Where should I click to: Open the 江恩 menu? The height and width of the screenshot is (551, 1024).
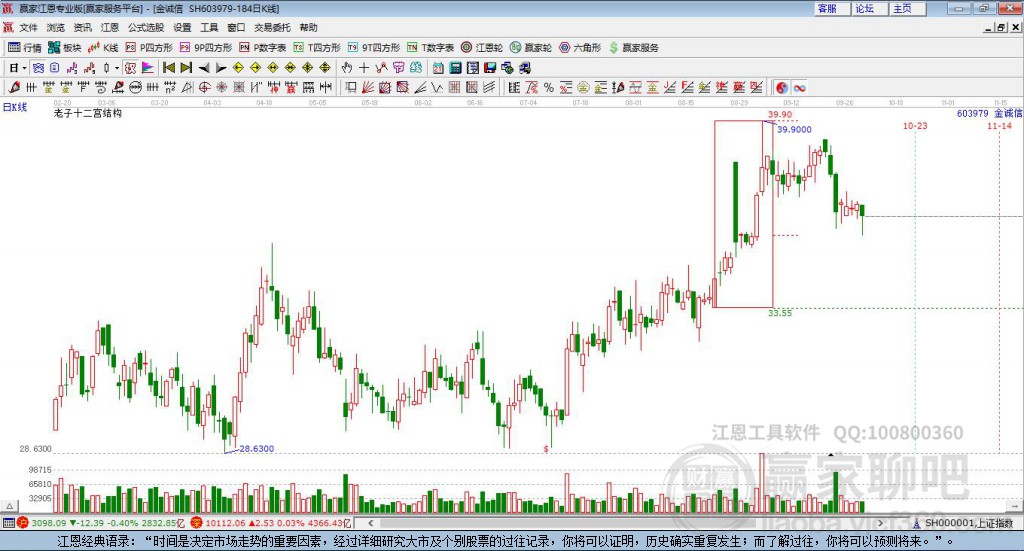(110, 27)
